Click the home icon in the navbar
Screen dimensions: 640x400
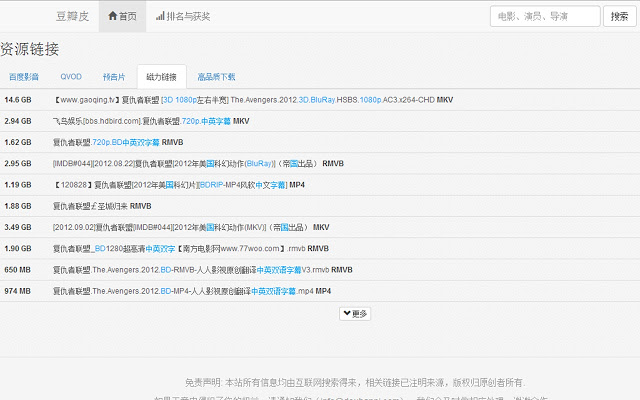point(113,16)
